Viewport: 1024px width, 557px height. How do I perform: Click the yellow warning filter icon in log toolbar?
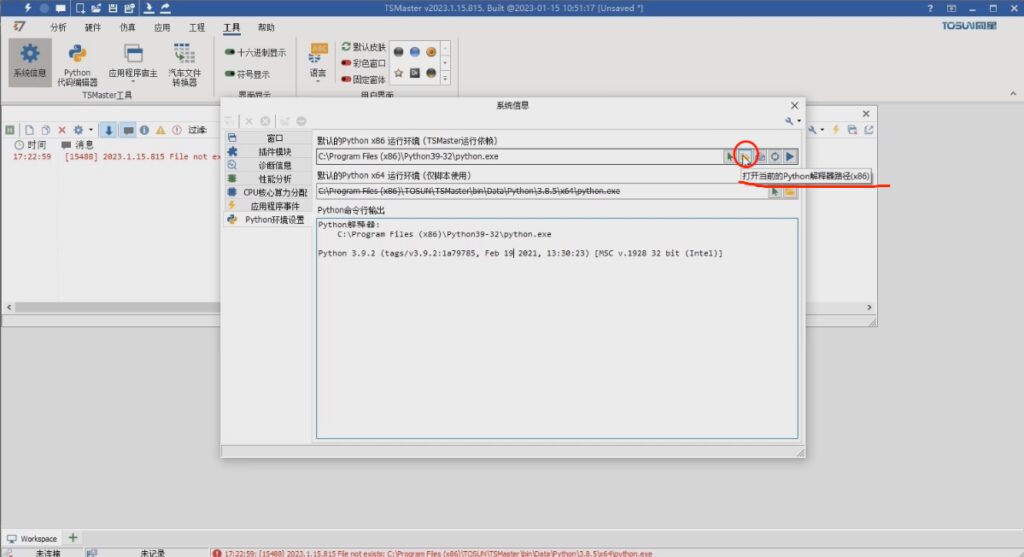coord(160,130)
